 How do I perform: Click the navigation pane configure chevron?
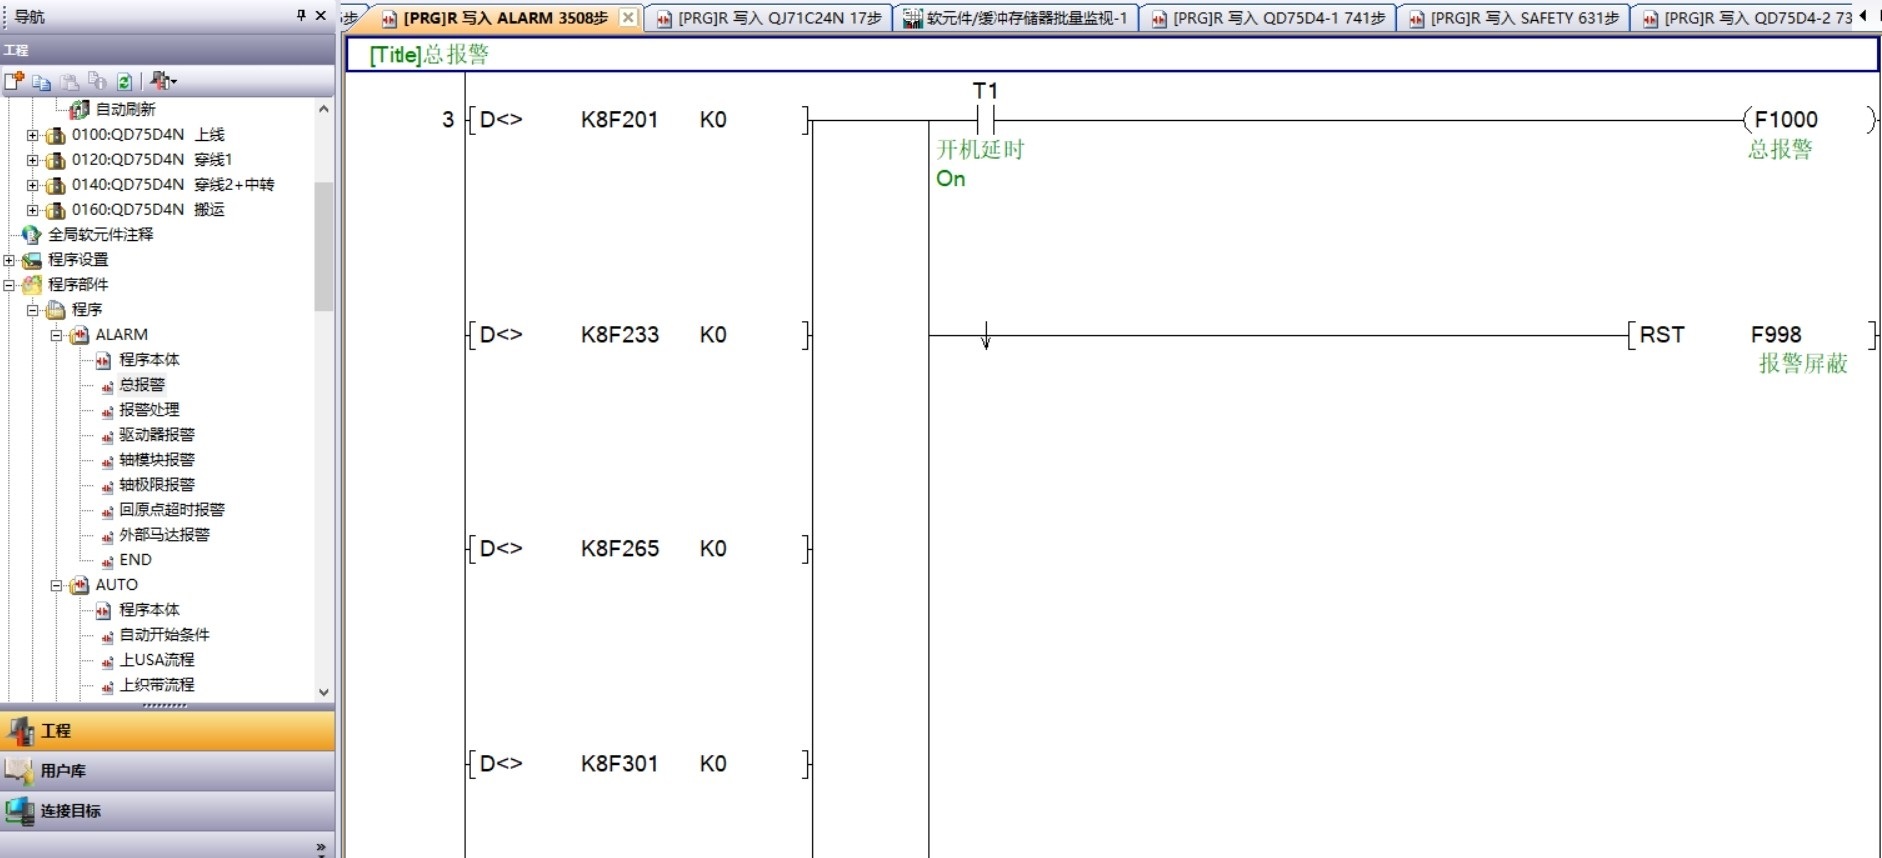321,847
